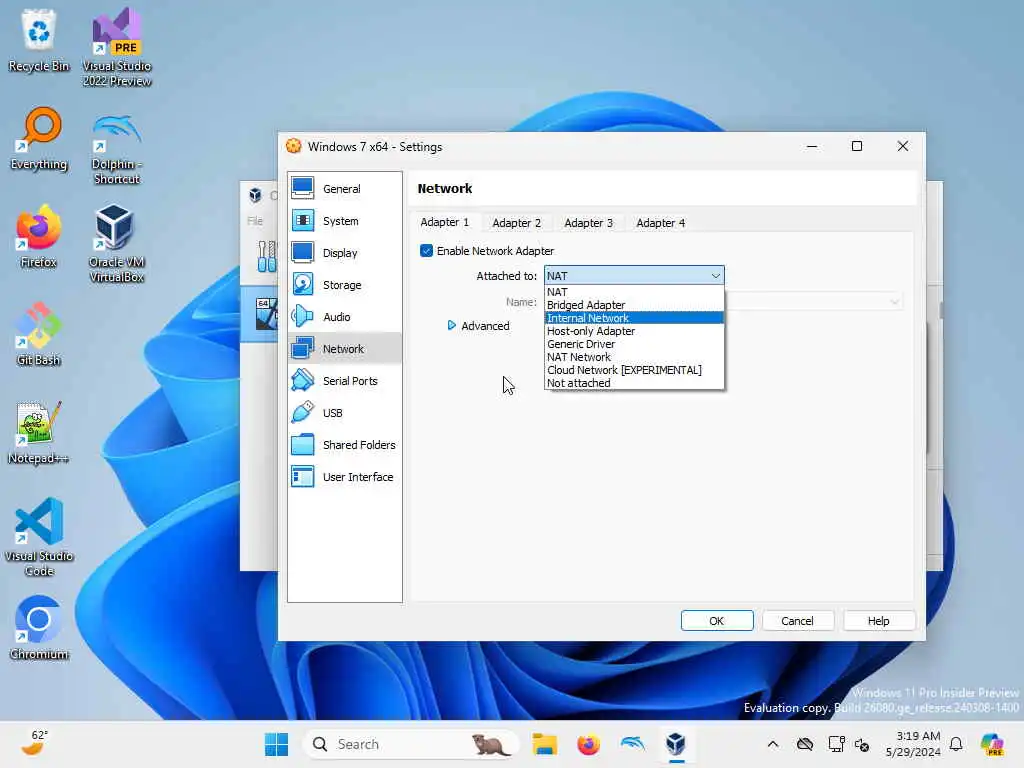Open the Storage settings category
1024x768 pixels.
coord(344,285)
